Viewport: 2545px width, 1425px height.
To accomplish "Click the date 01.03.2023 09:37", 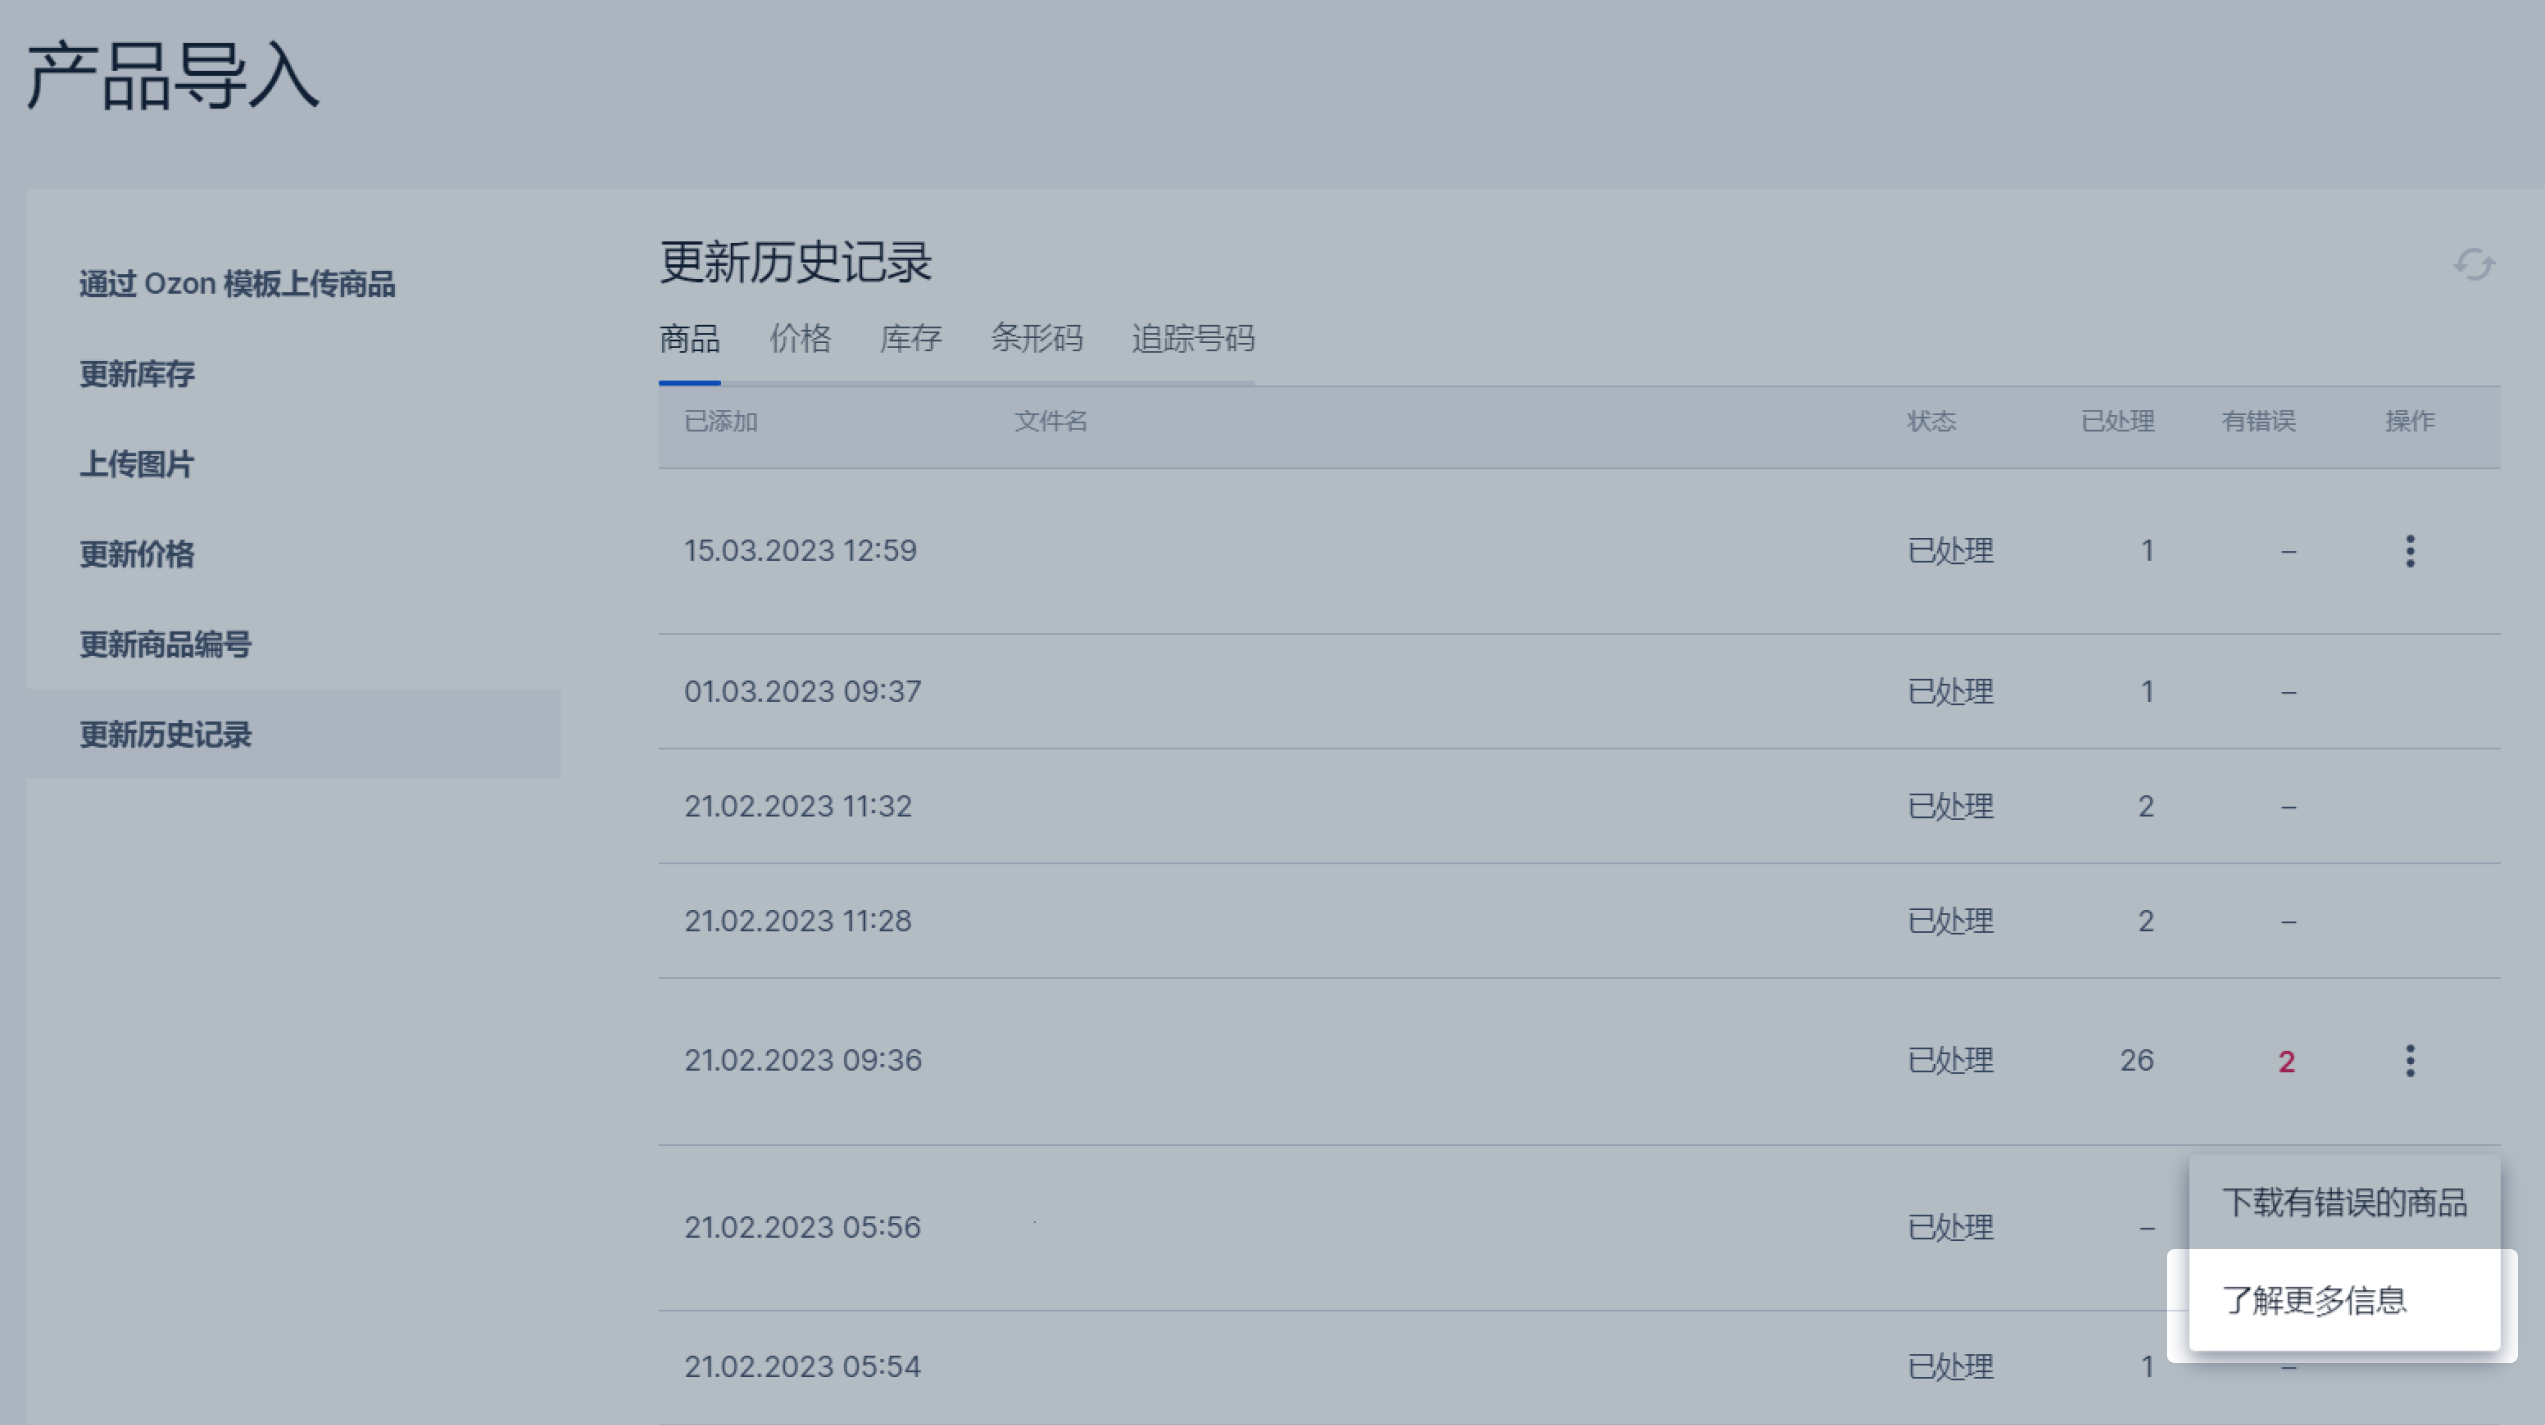I will (802, 692).
